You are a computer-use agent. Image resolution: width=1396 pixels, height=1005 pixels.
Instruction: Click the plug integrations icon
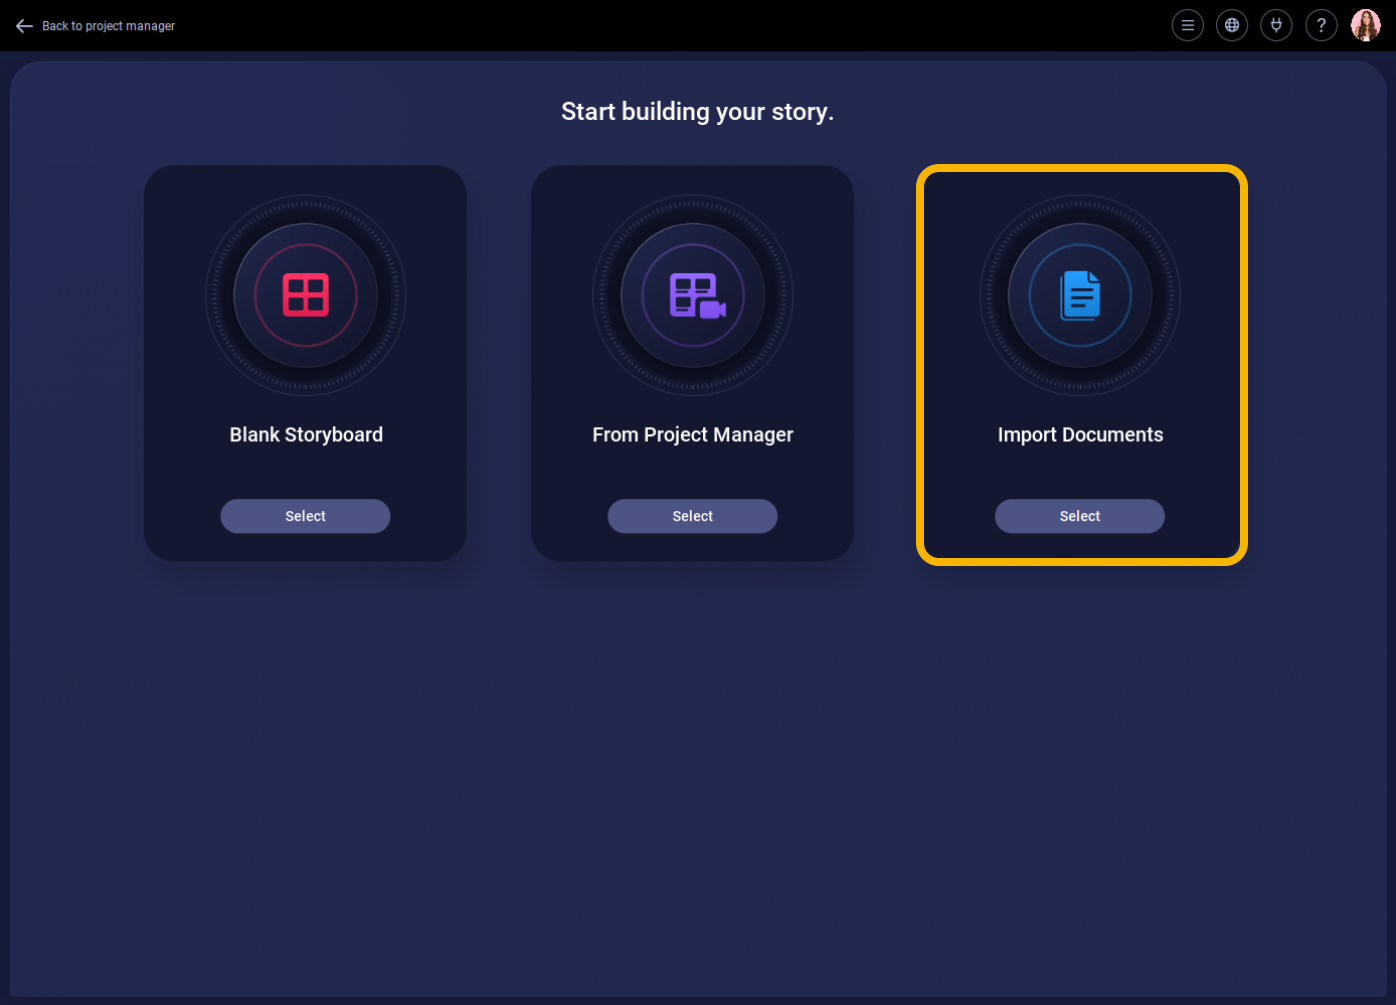[x=1276, y=26]
